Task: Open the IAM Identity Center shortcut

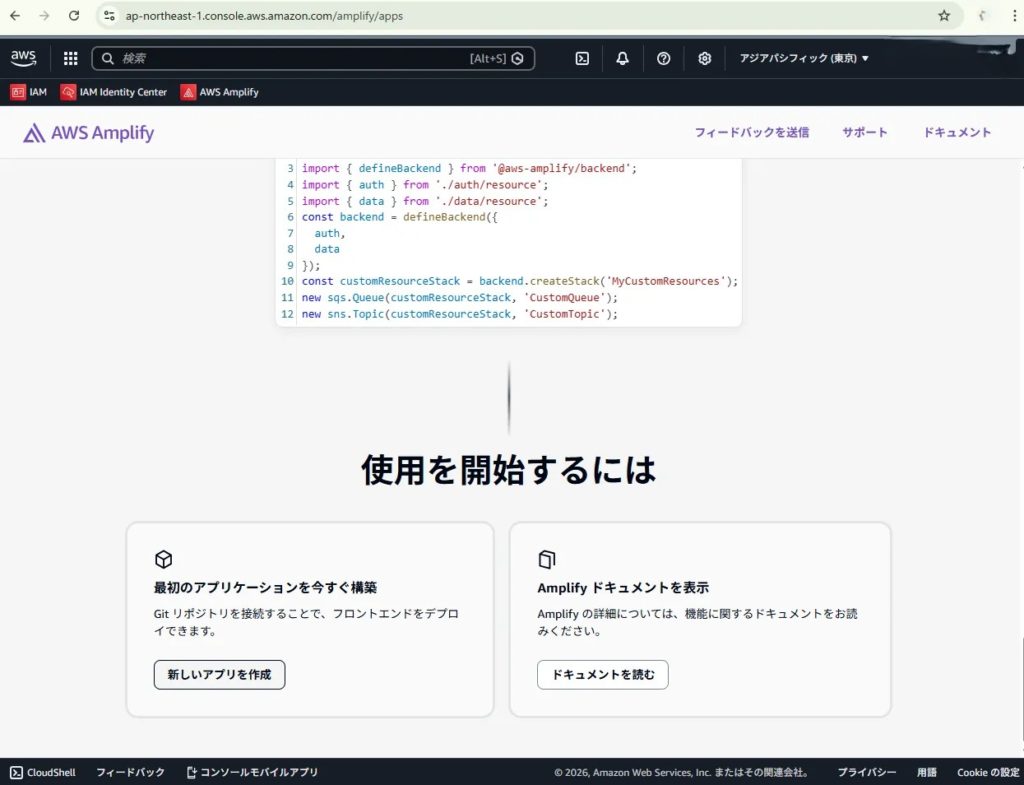Action: (x=114, y=92)
